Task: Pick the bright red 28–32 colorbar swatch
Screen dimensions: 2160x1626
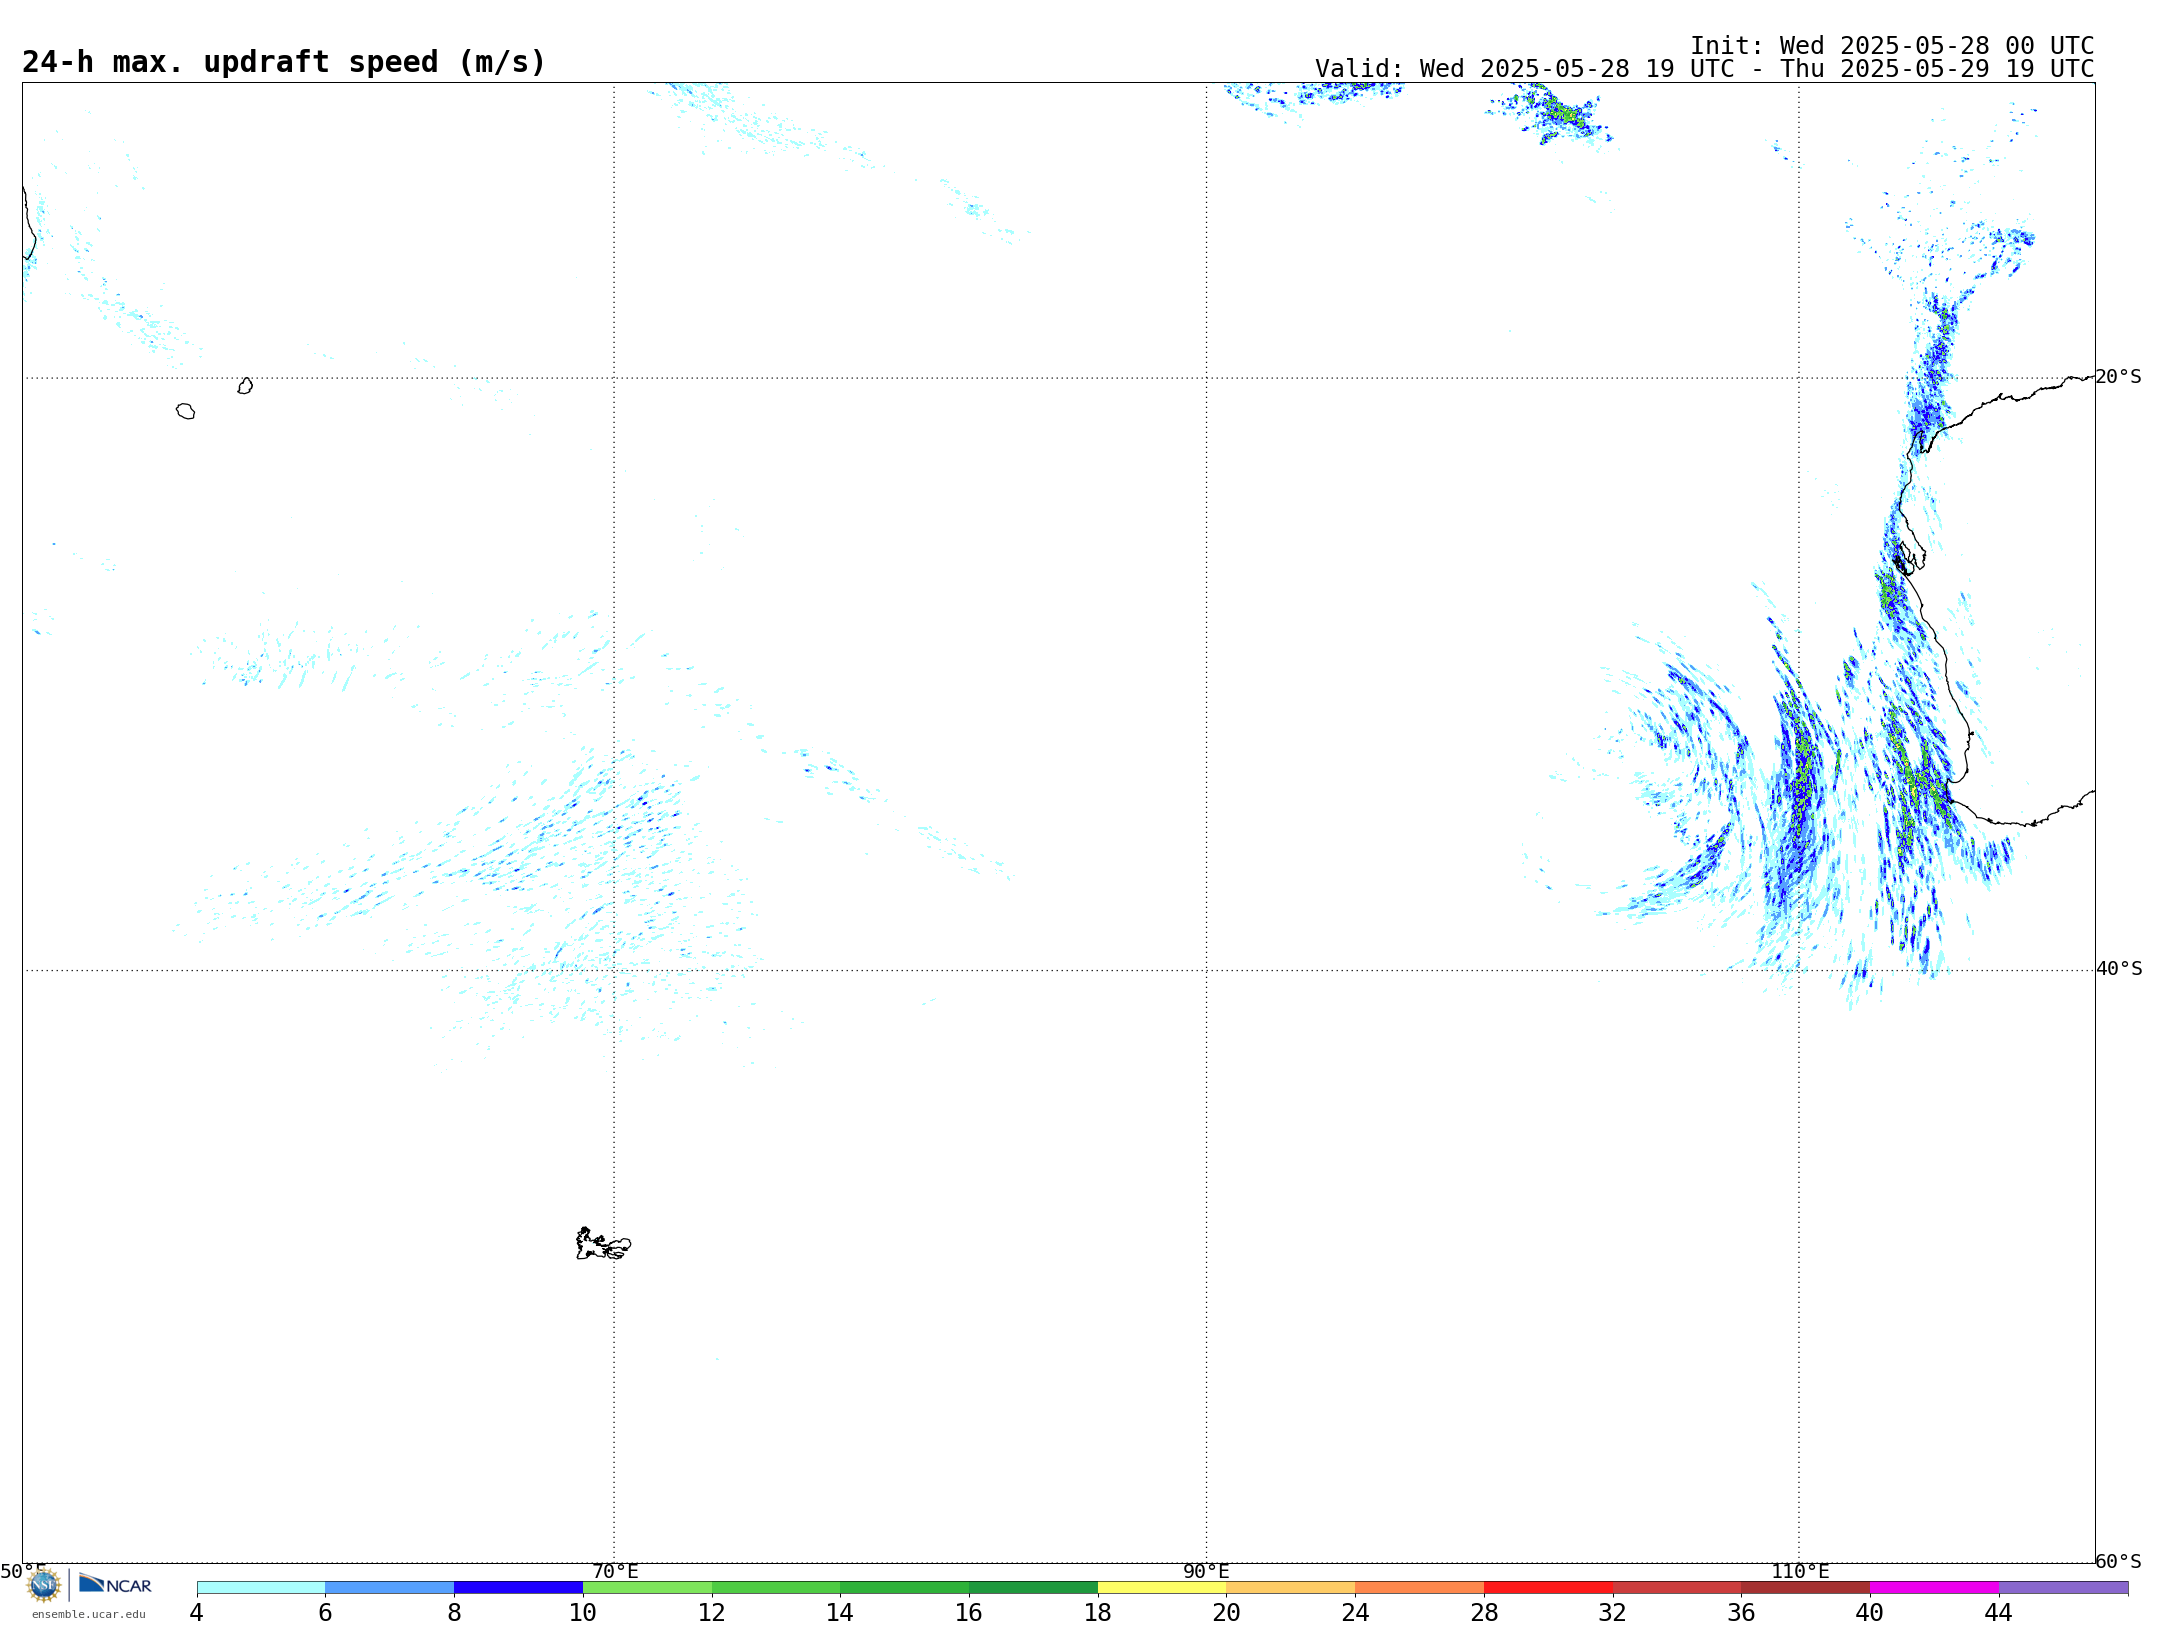Action: pos(1548,1588)
